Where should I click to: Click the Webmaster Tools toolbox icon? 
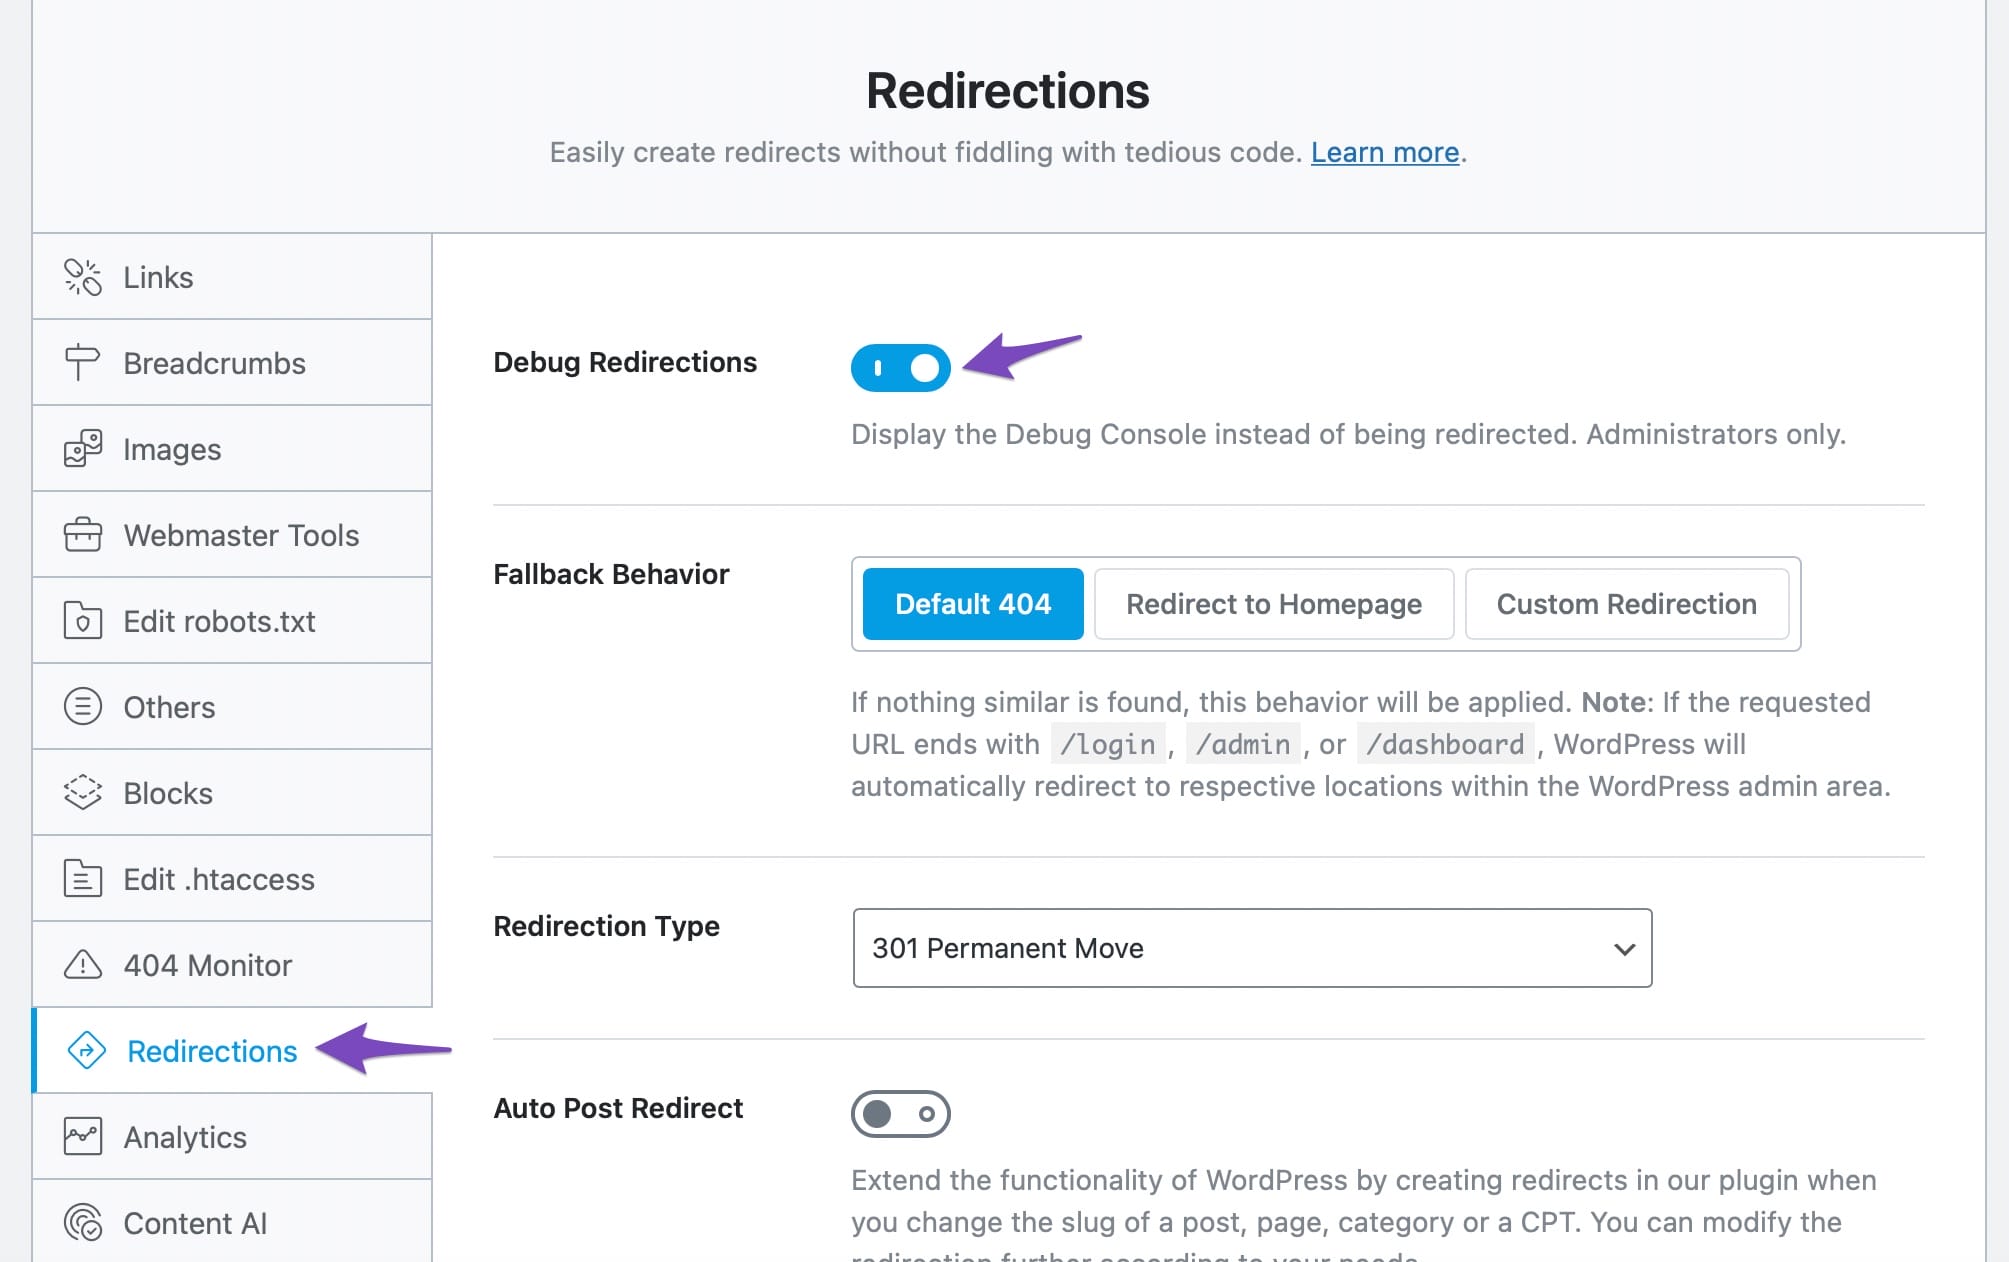tap(83, 535)
